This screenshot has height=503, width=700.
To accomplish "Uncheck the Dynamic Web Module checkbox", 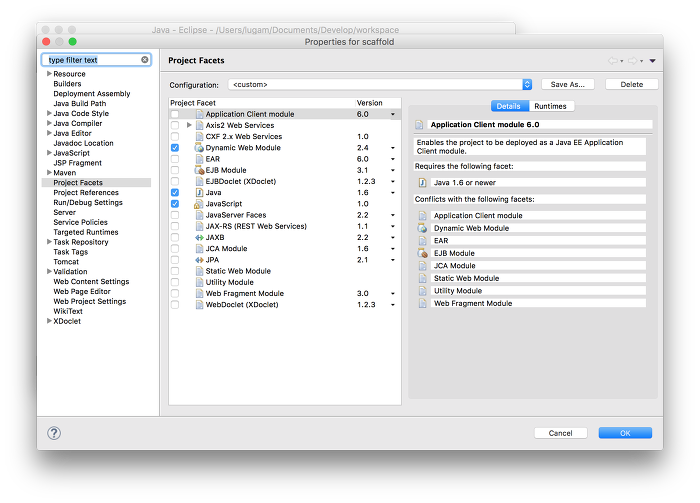I will (175, 148).
